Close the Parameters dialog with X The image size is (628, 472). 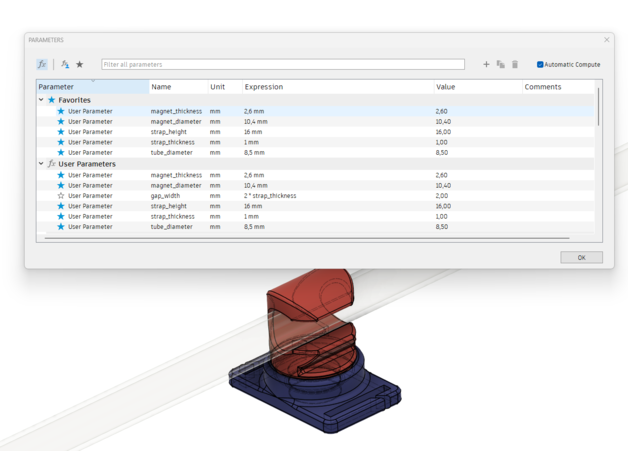(x=606, y=40)
